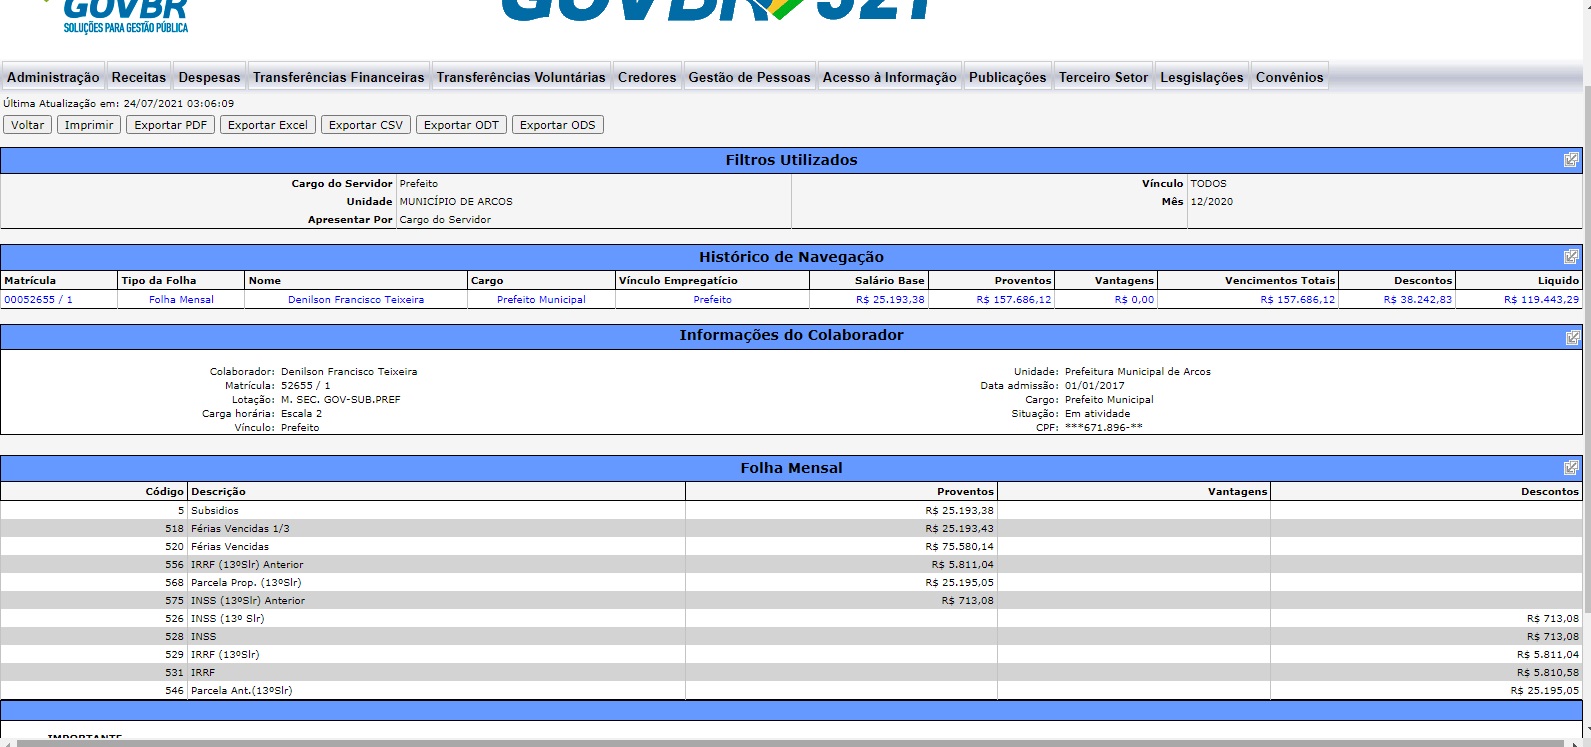Image resolution: width=1591 pixels, height=747 pixels.
Task: Export report with Exportar Excel
Action: tap(268, 125)
